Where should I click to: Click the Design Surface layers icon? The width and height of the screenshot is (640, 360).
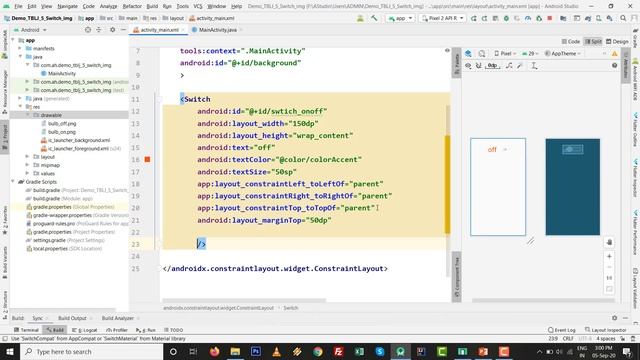[468, 53]
